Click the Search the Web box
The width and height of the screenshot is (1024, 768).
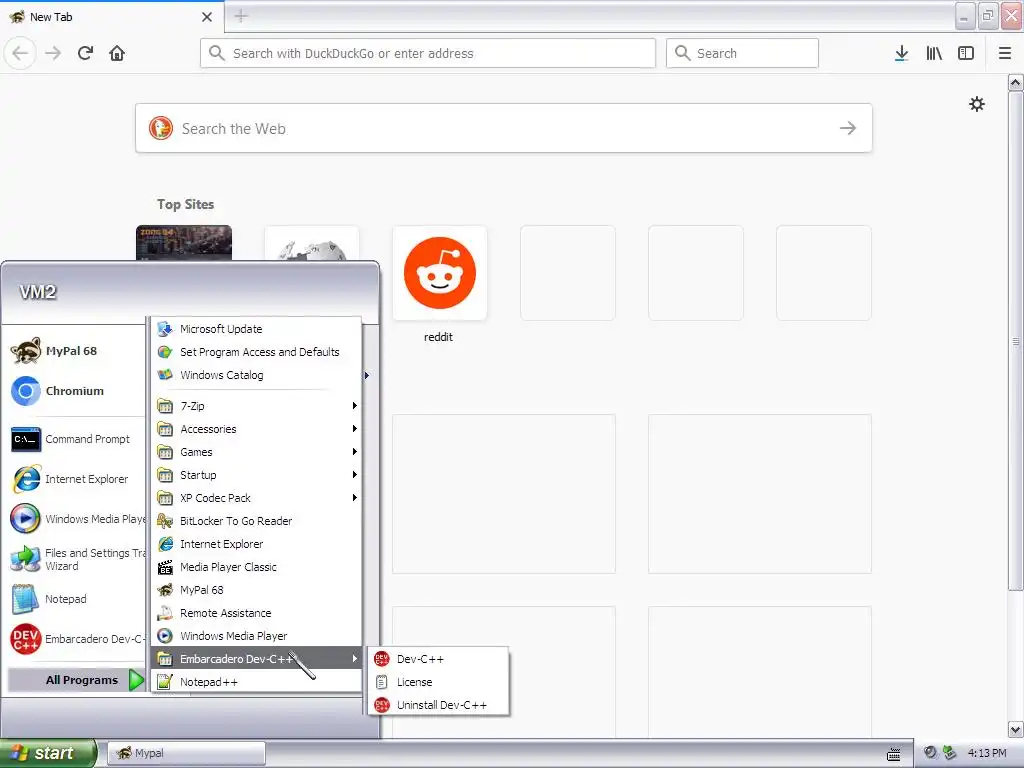pos(504,128)
